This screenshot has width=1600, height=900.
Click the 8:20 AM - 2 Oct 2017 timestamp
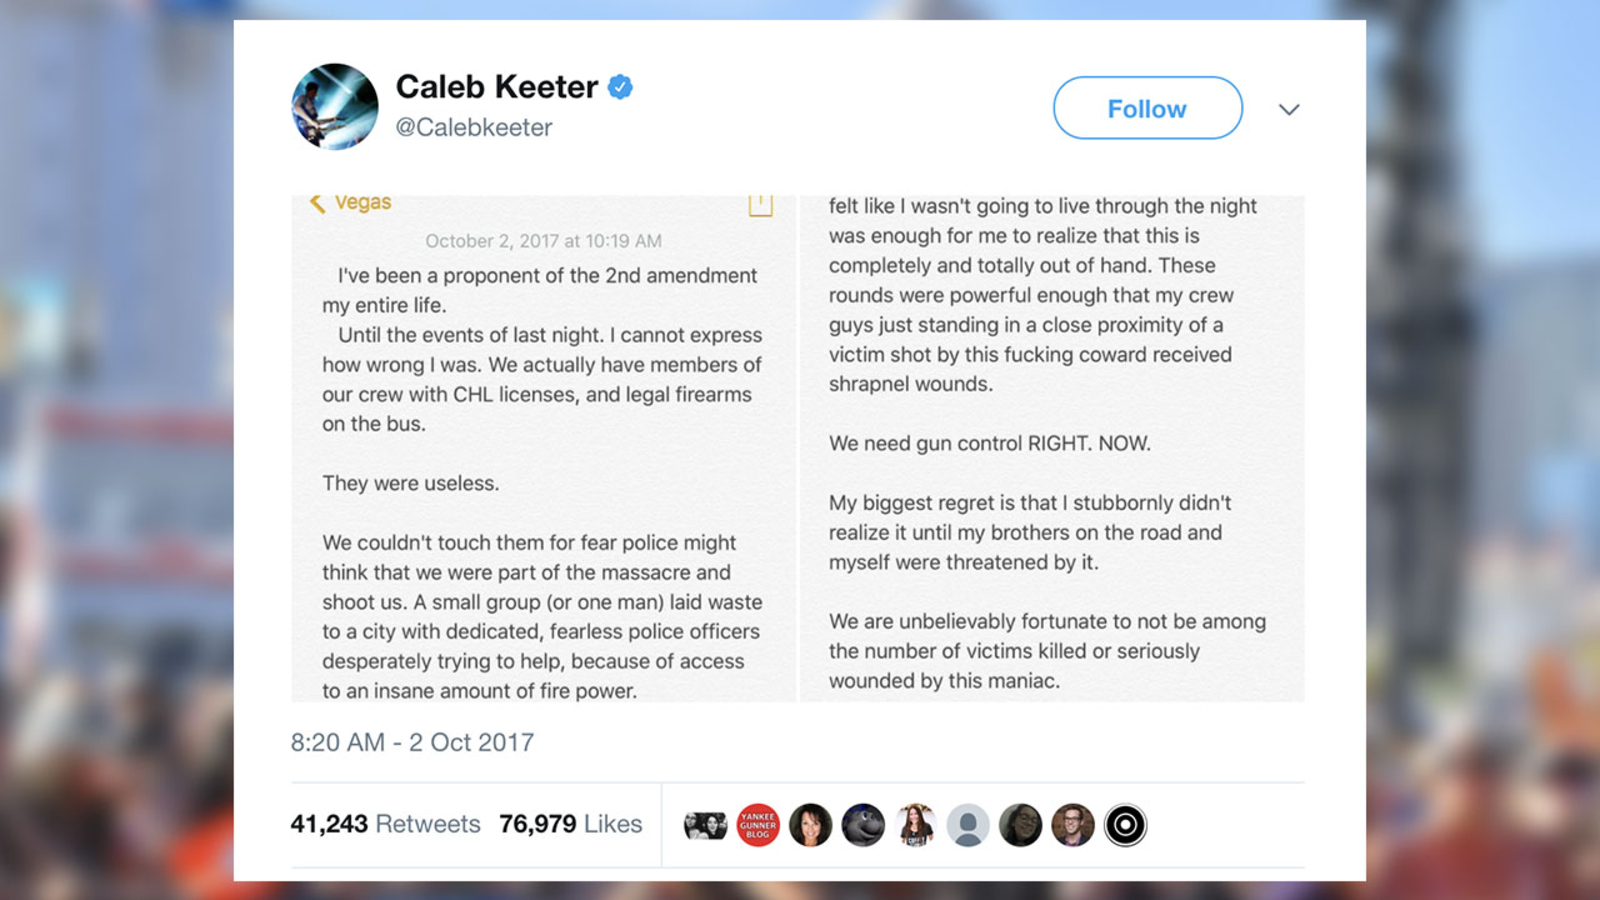coord(411,742)
